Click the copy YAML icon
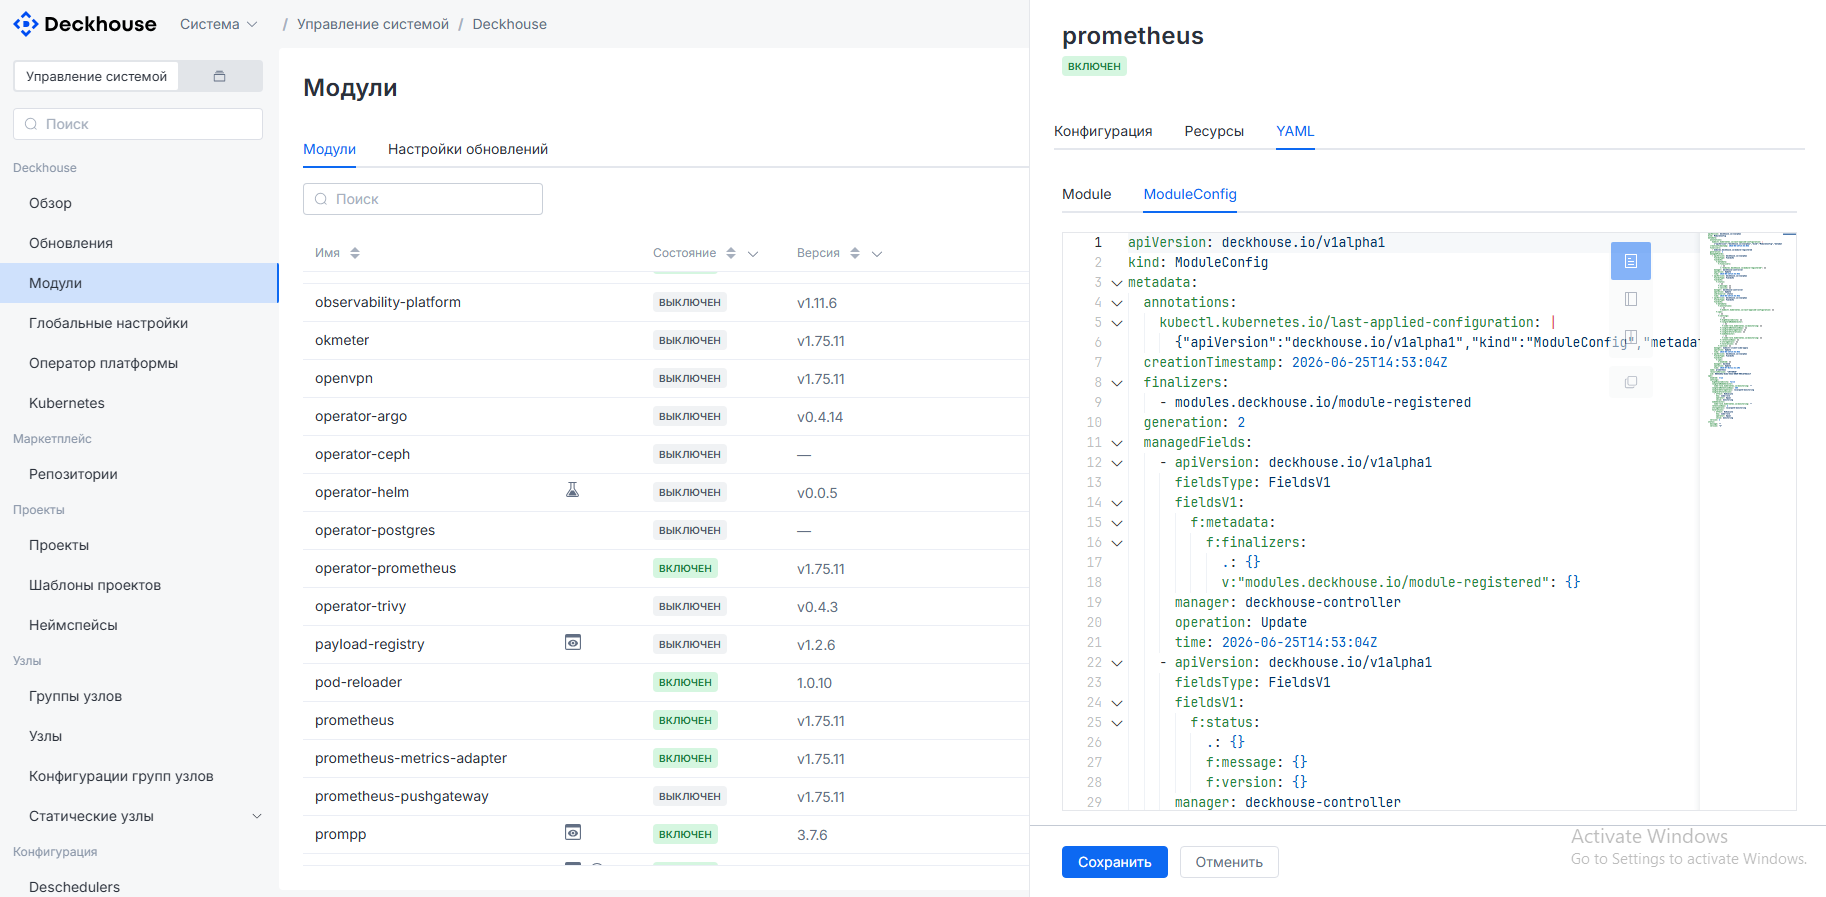Image resolution: width=1826 pixels, height=897 pixels. (1631, 382)
